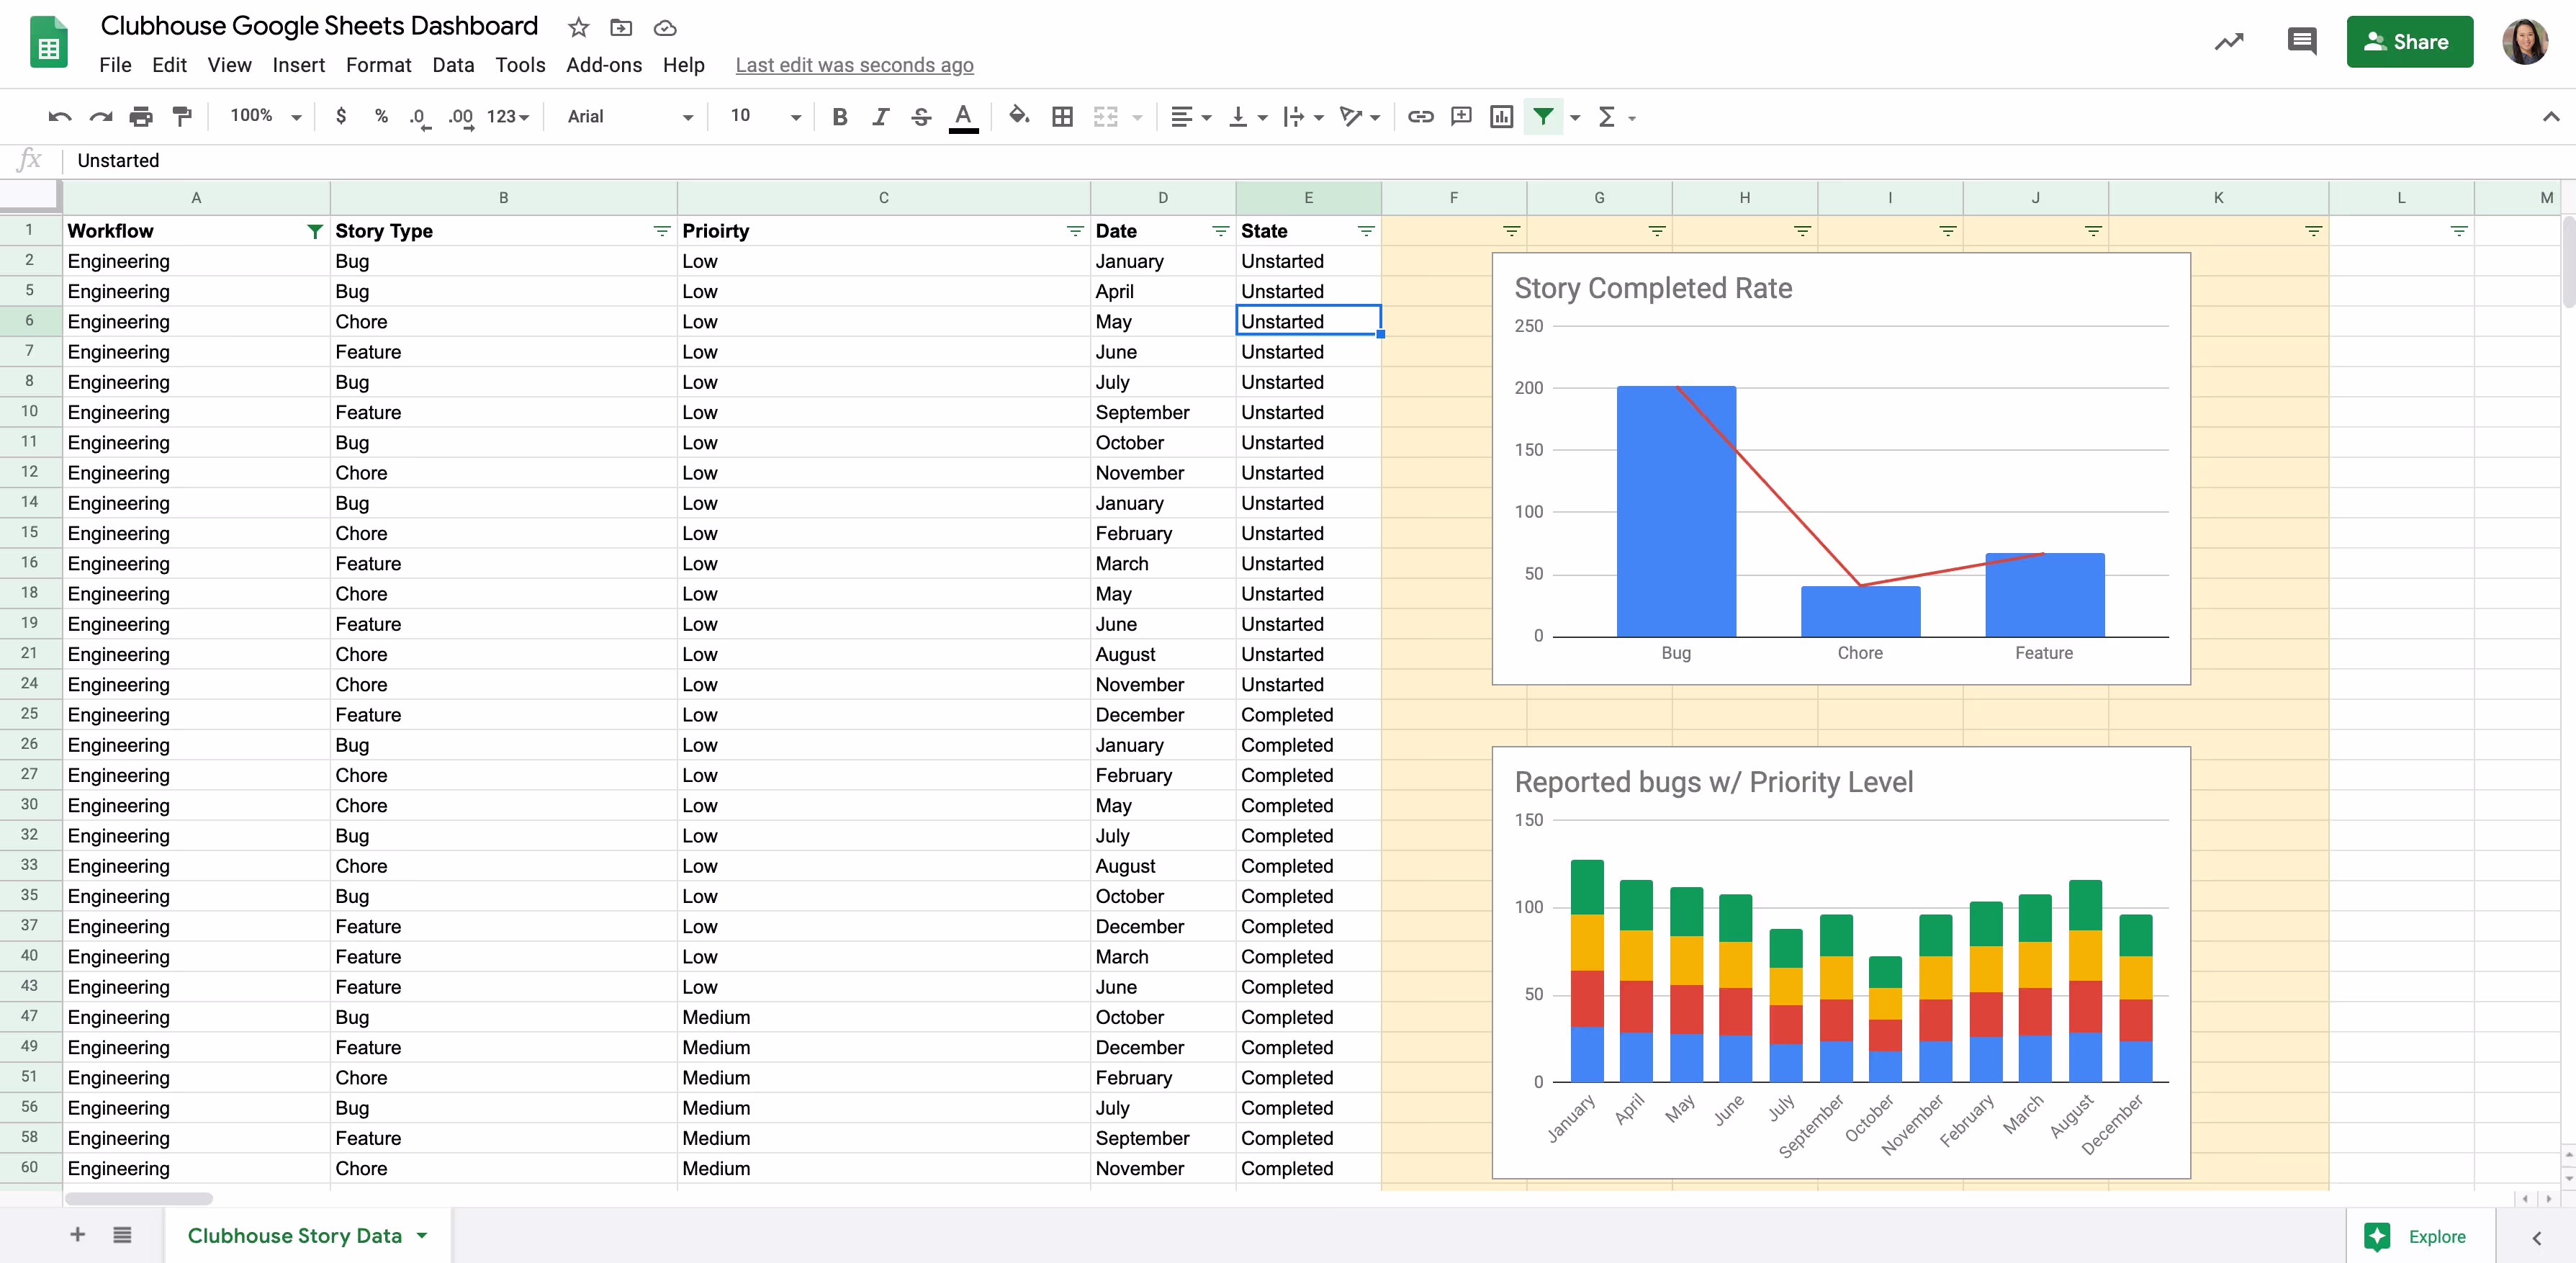Screen dimensions: 2576x1263
Task: Click the green Share button
Action: point(2409,42)
